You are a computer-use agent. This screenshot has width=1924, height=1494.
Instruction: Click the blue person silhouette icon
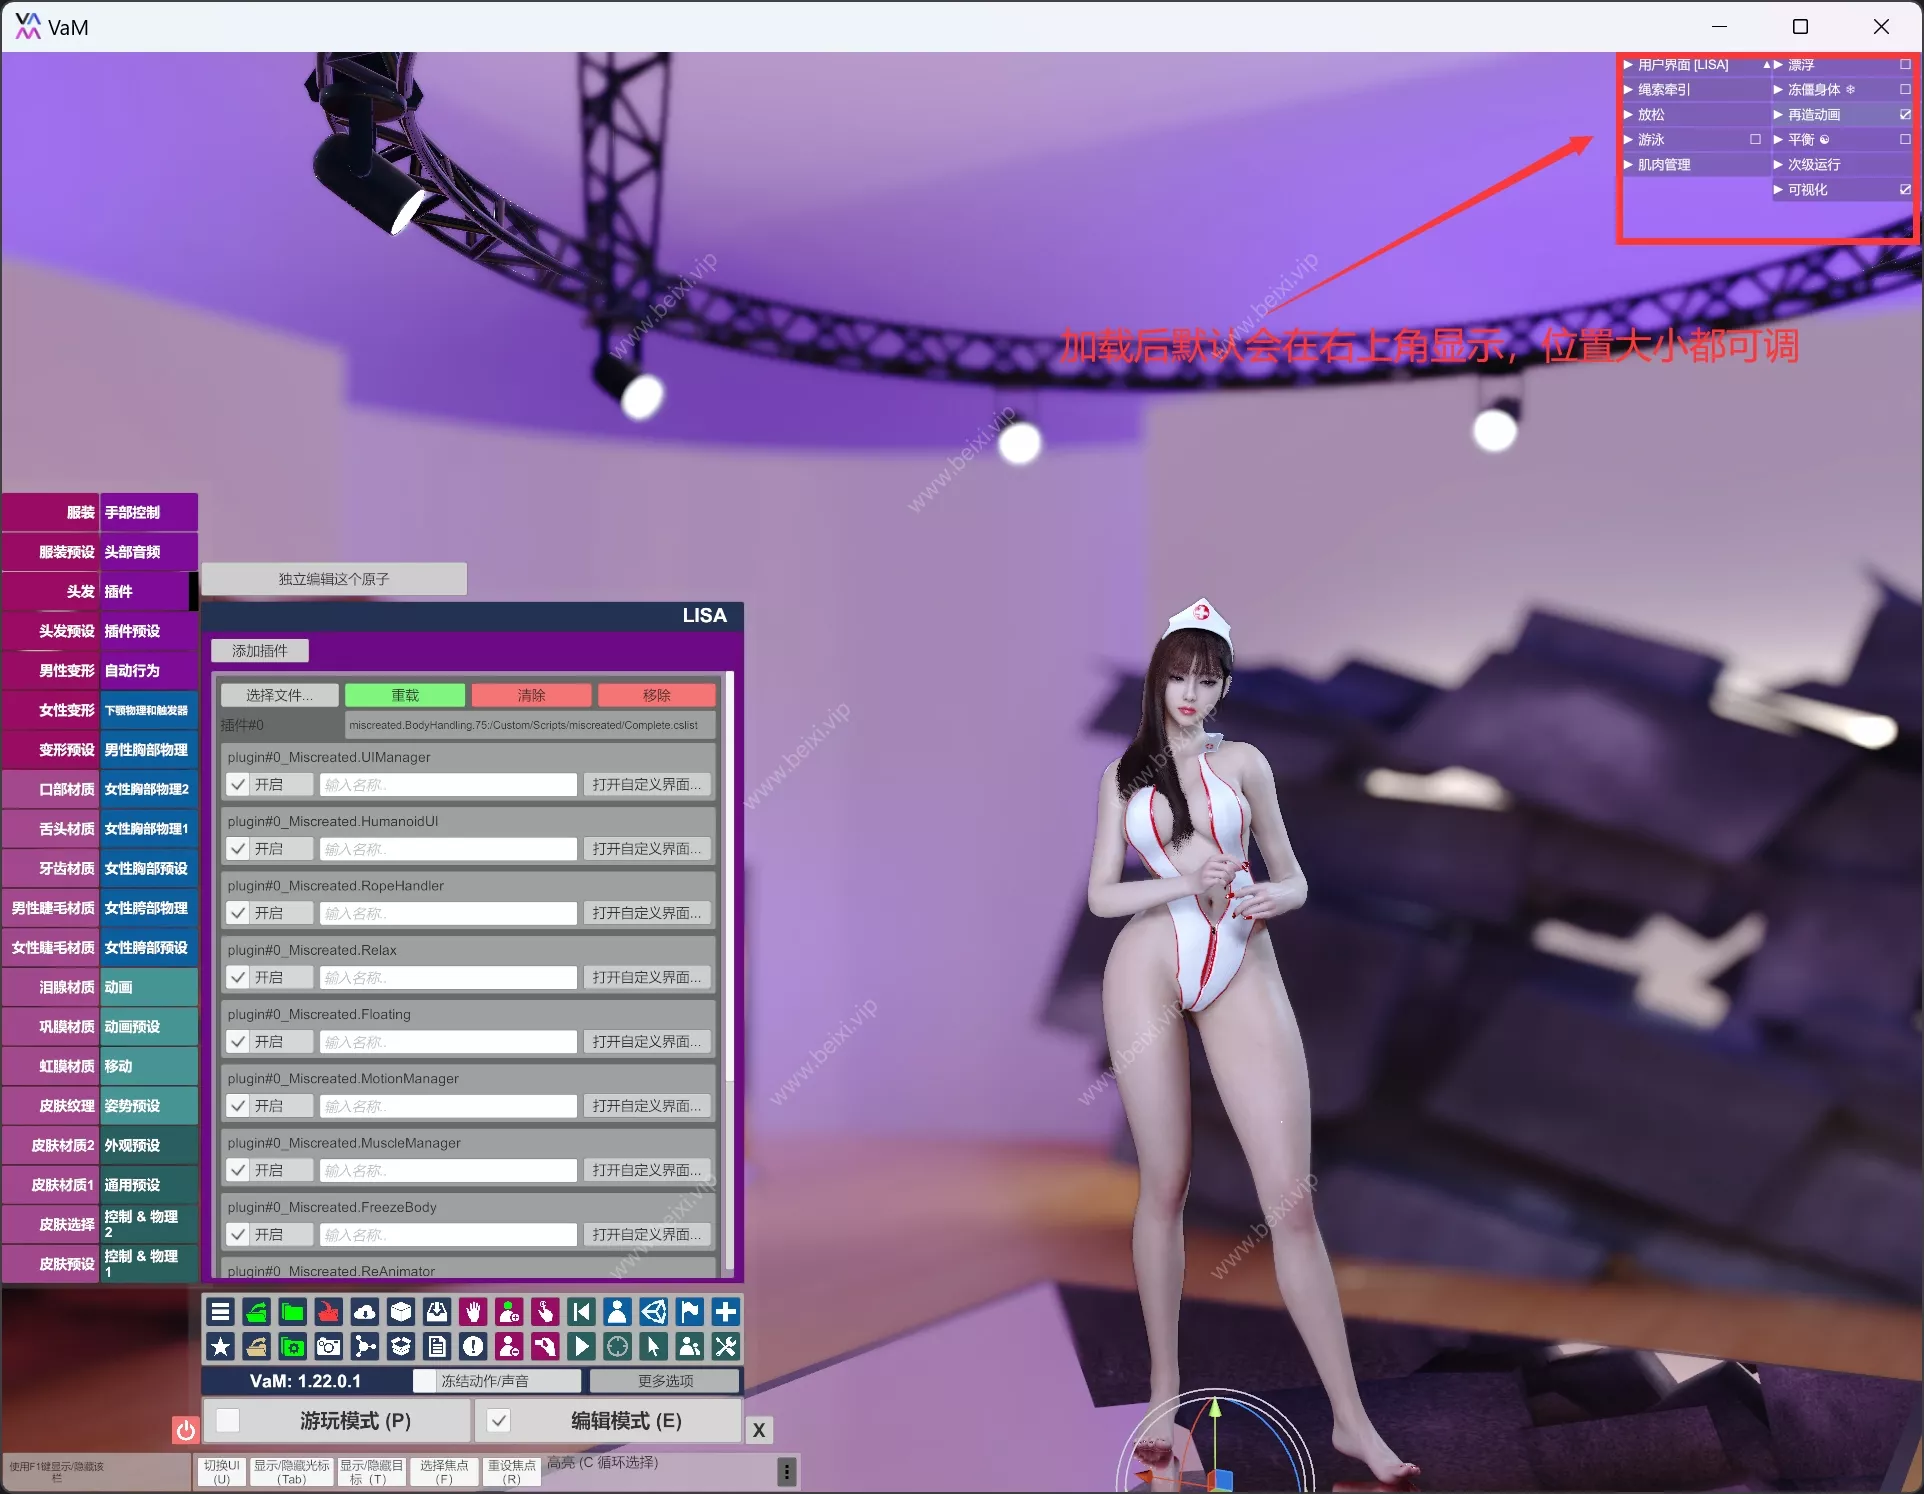[x=617, y=1311]
